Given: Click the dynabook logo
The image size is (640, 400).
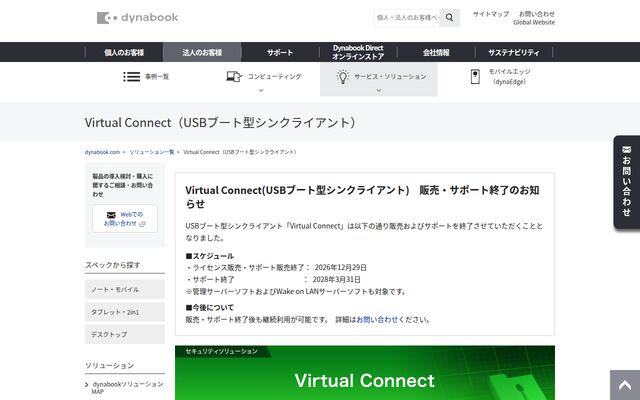Looking at the screenshot, I should click(138, 18).
